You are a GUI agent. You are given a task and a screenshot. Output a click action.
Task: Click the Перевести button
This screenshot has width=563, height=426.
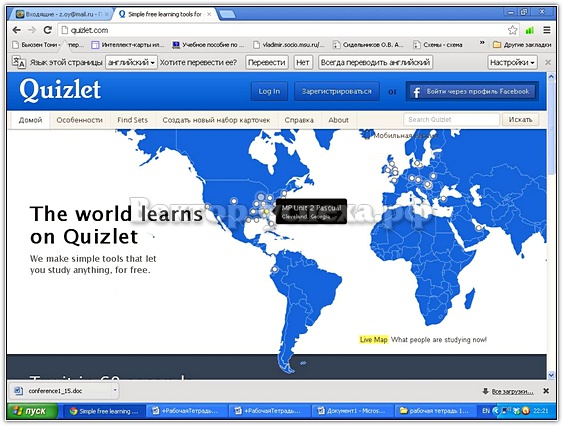tap(266, 62)
